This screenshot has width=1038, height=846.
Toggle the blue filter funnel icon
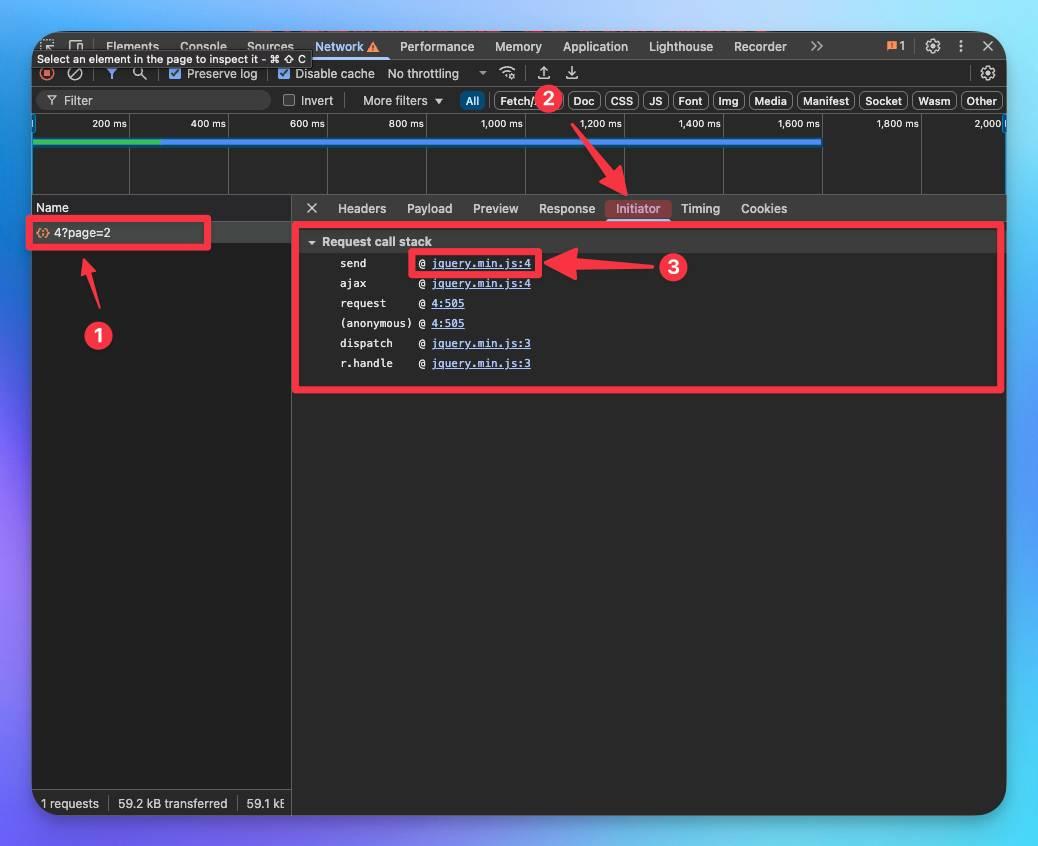pos(112,73)
